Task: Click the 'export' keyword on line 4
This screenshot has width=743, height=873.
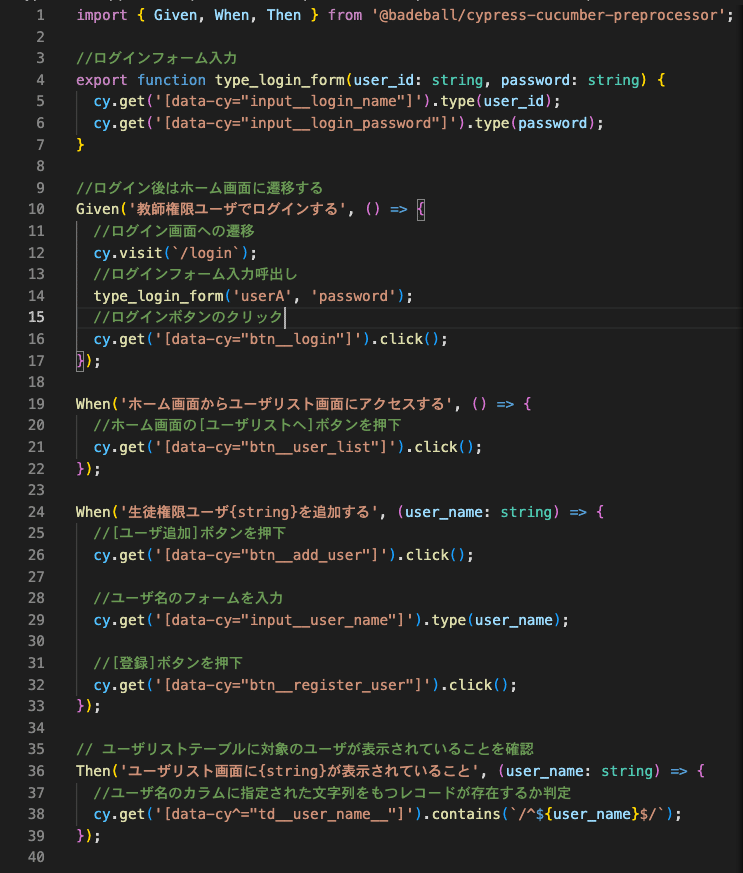Action: coord(102,80)
